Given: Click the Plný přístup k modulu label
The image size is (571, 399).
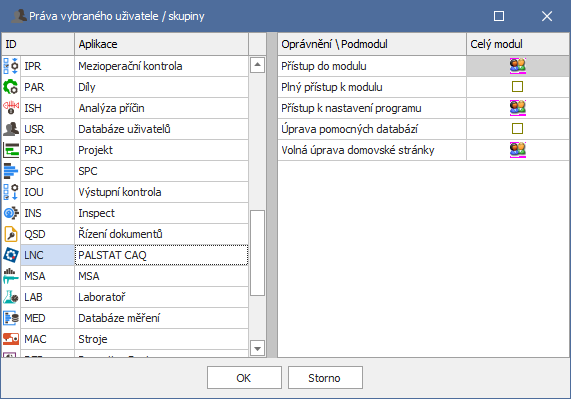Looking at the screenshot, I should (332, 87).
